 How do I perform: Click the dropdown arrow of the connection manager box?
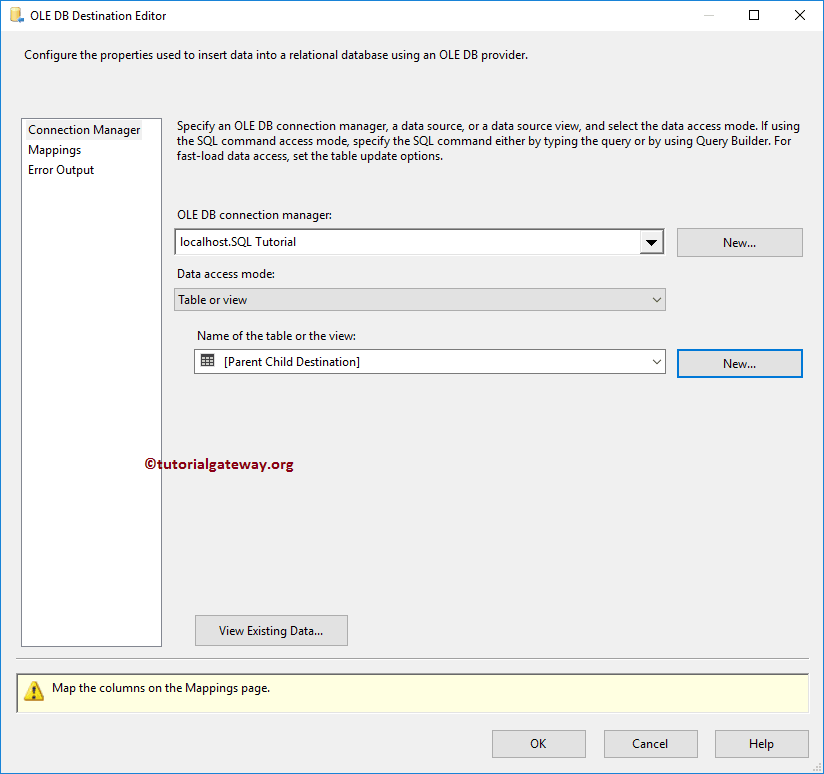tap(651, 242)
